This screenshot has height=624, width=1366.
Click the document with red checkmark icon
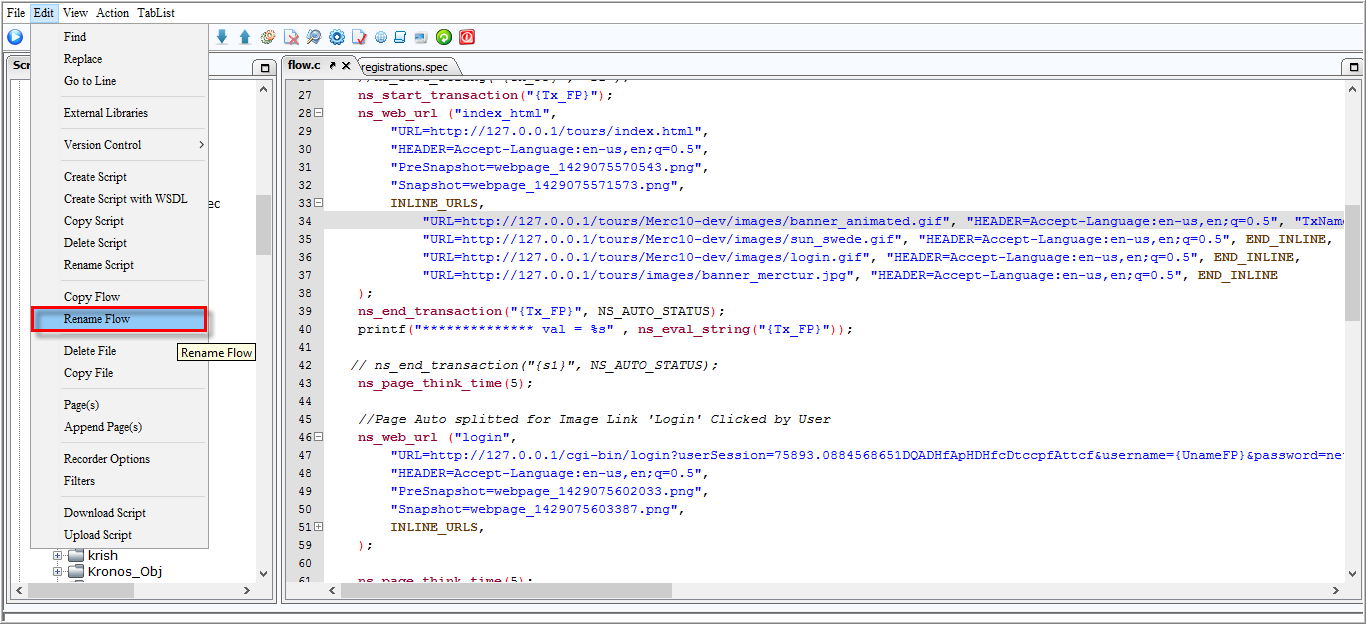(360, 37)
